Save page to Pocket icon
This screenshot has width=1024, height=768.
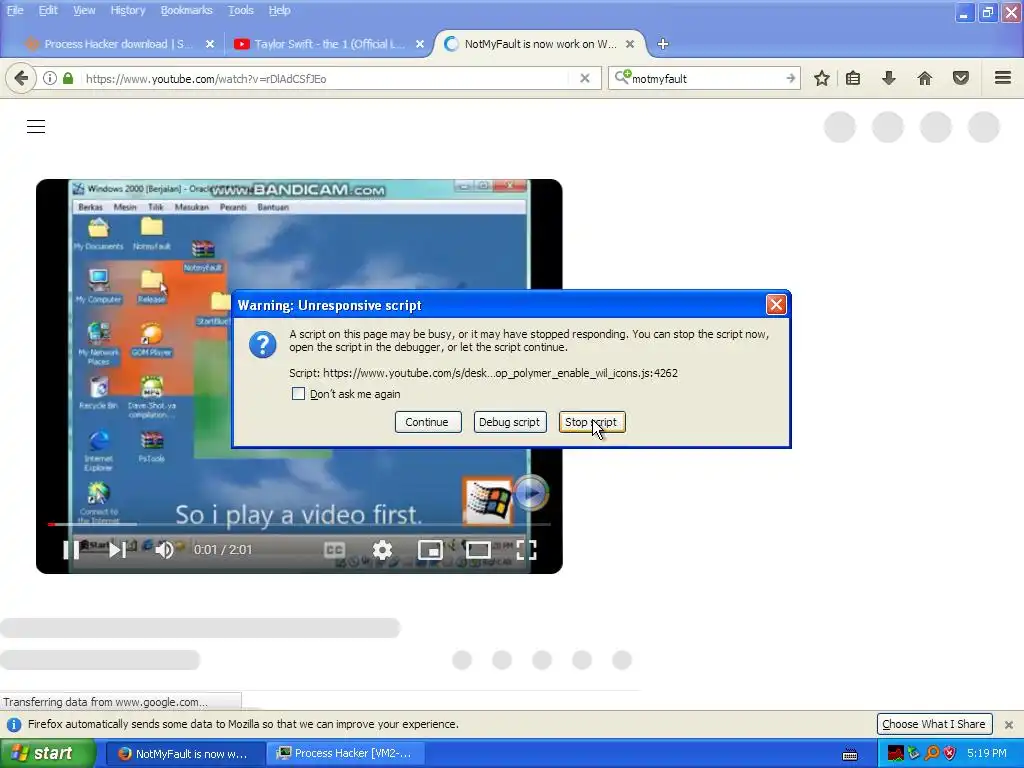pos(961,78)
